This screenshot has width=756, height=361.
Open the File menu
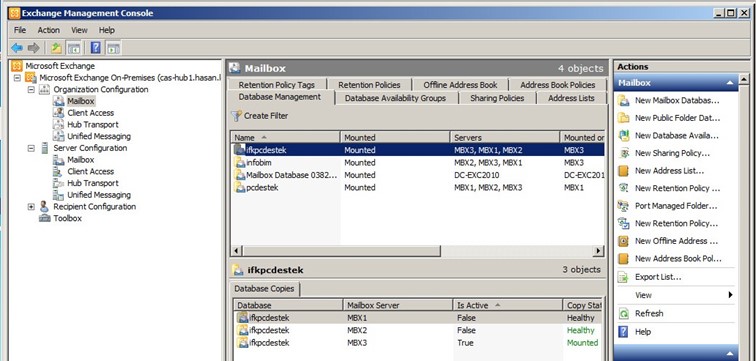point(20,30)
